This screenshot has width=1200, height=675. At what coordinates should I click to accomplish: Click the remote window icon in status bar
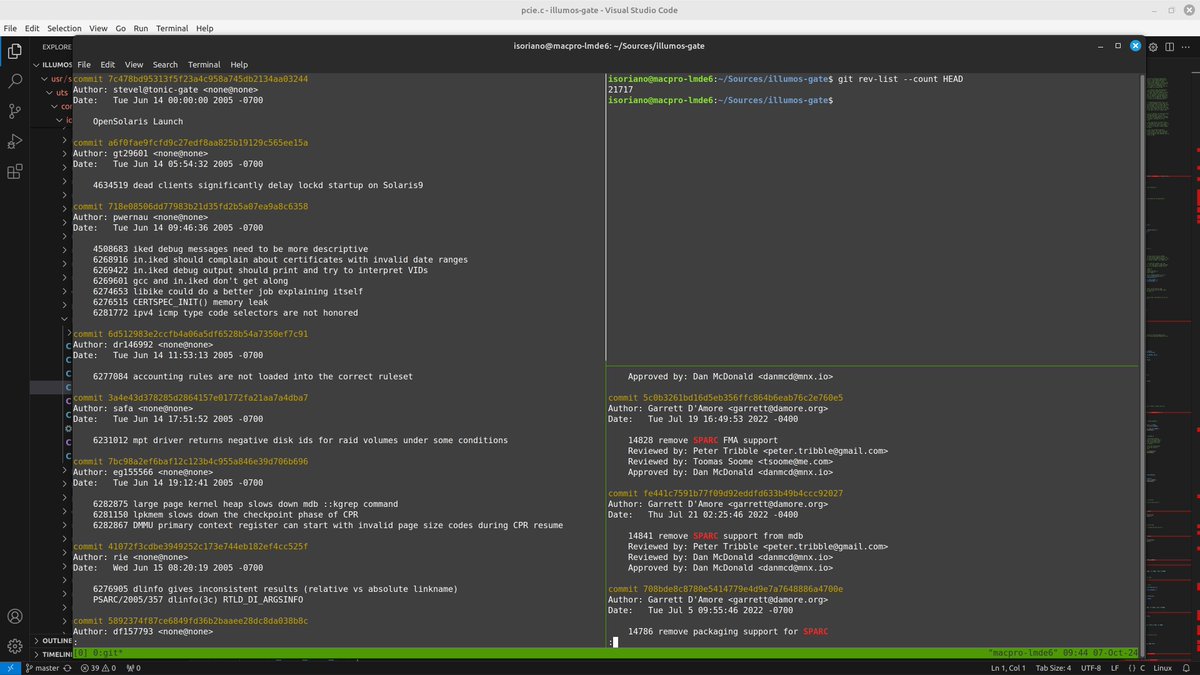[x=9, y=667]
